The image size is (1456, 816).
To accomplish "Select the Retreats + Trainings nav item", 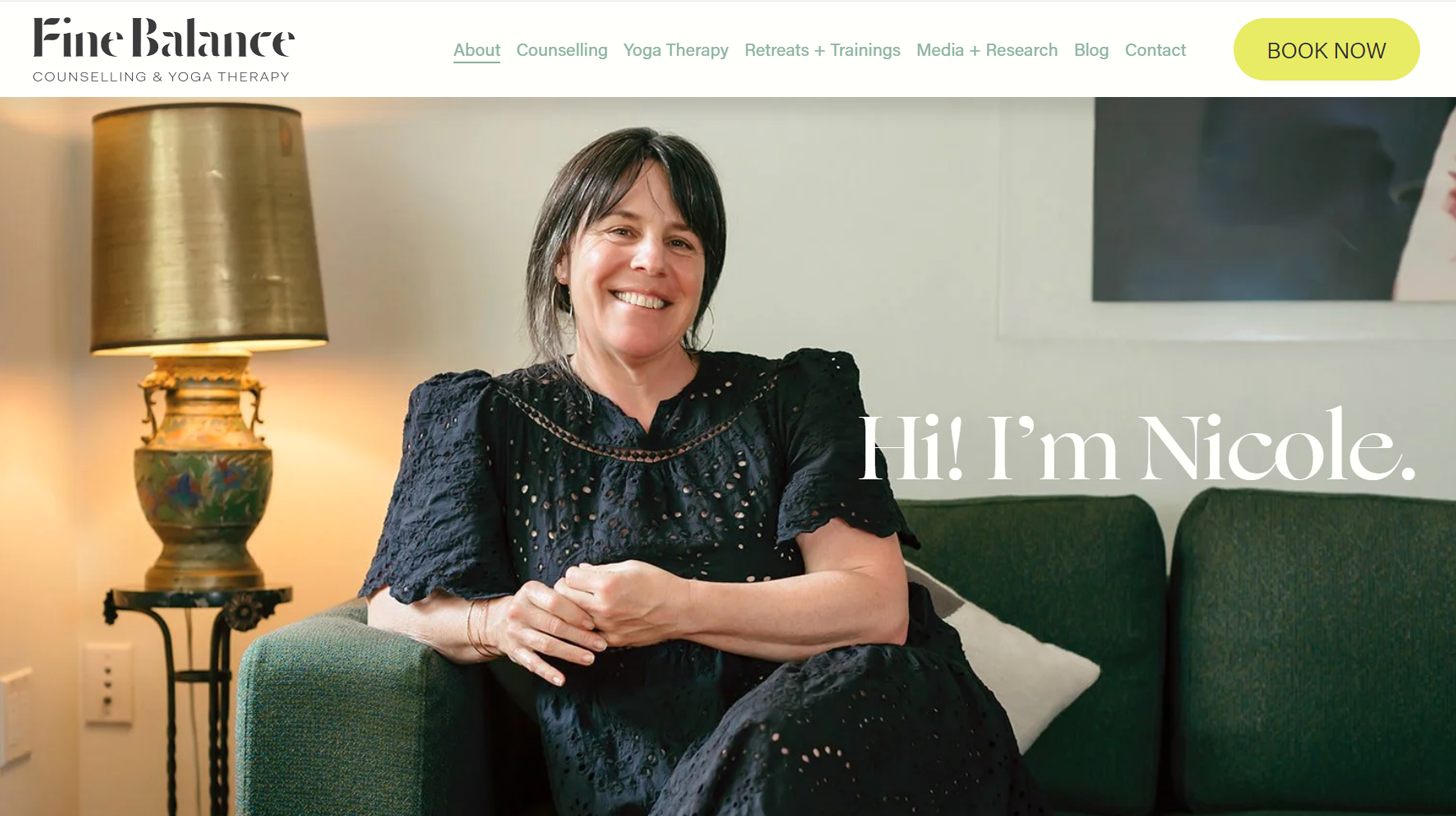I will (x=822, y=50).
